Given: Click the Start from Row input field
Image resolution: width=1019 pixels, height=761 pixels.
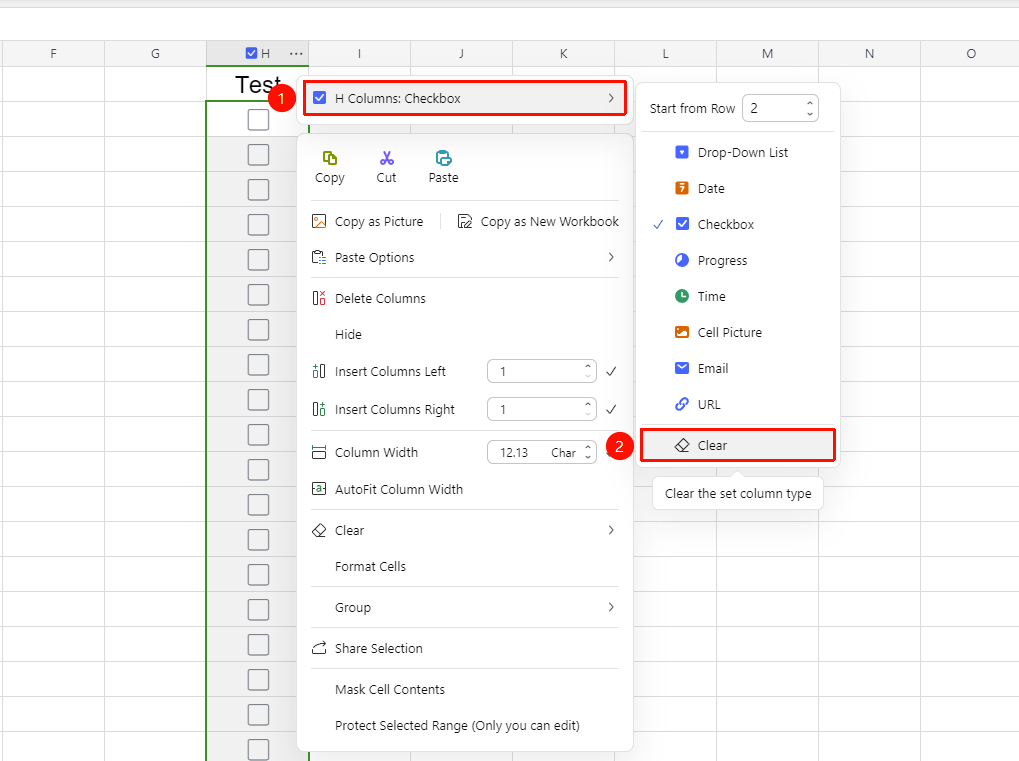Looking at the screenshot, I should [x=780, y=108].
